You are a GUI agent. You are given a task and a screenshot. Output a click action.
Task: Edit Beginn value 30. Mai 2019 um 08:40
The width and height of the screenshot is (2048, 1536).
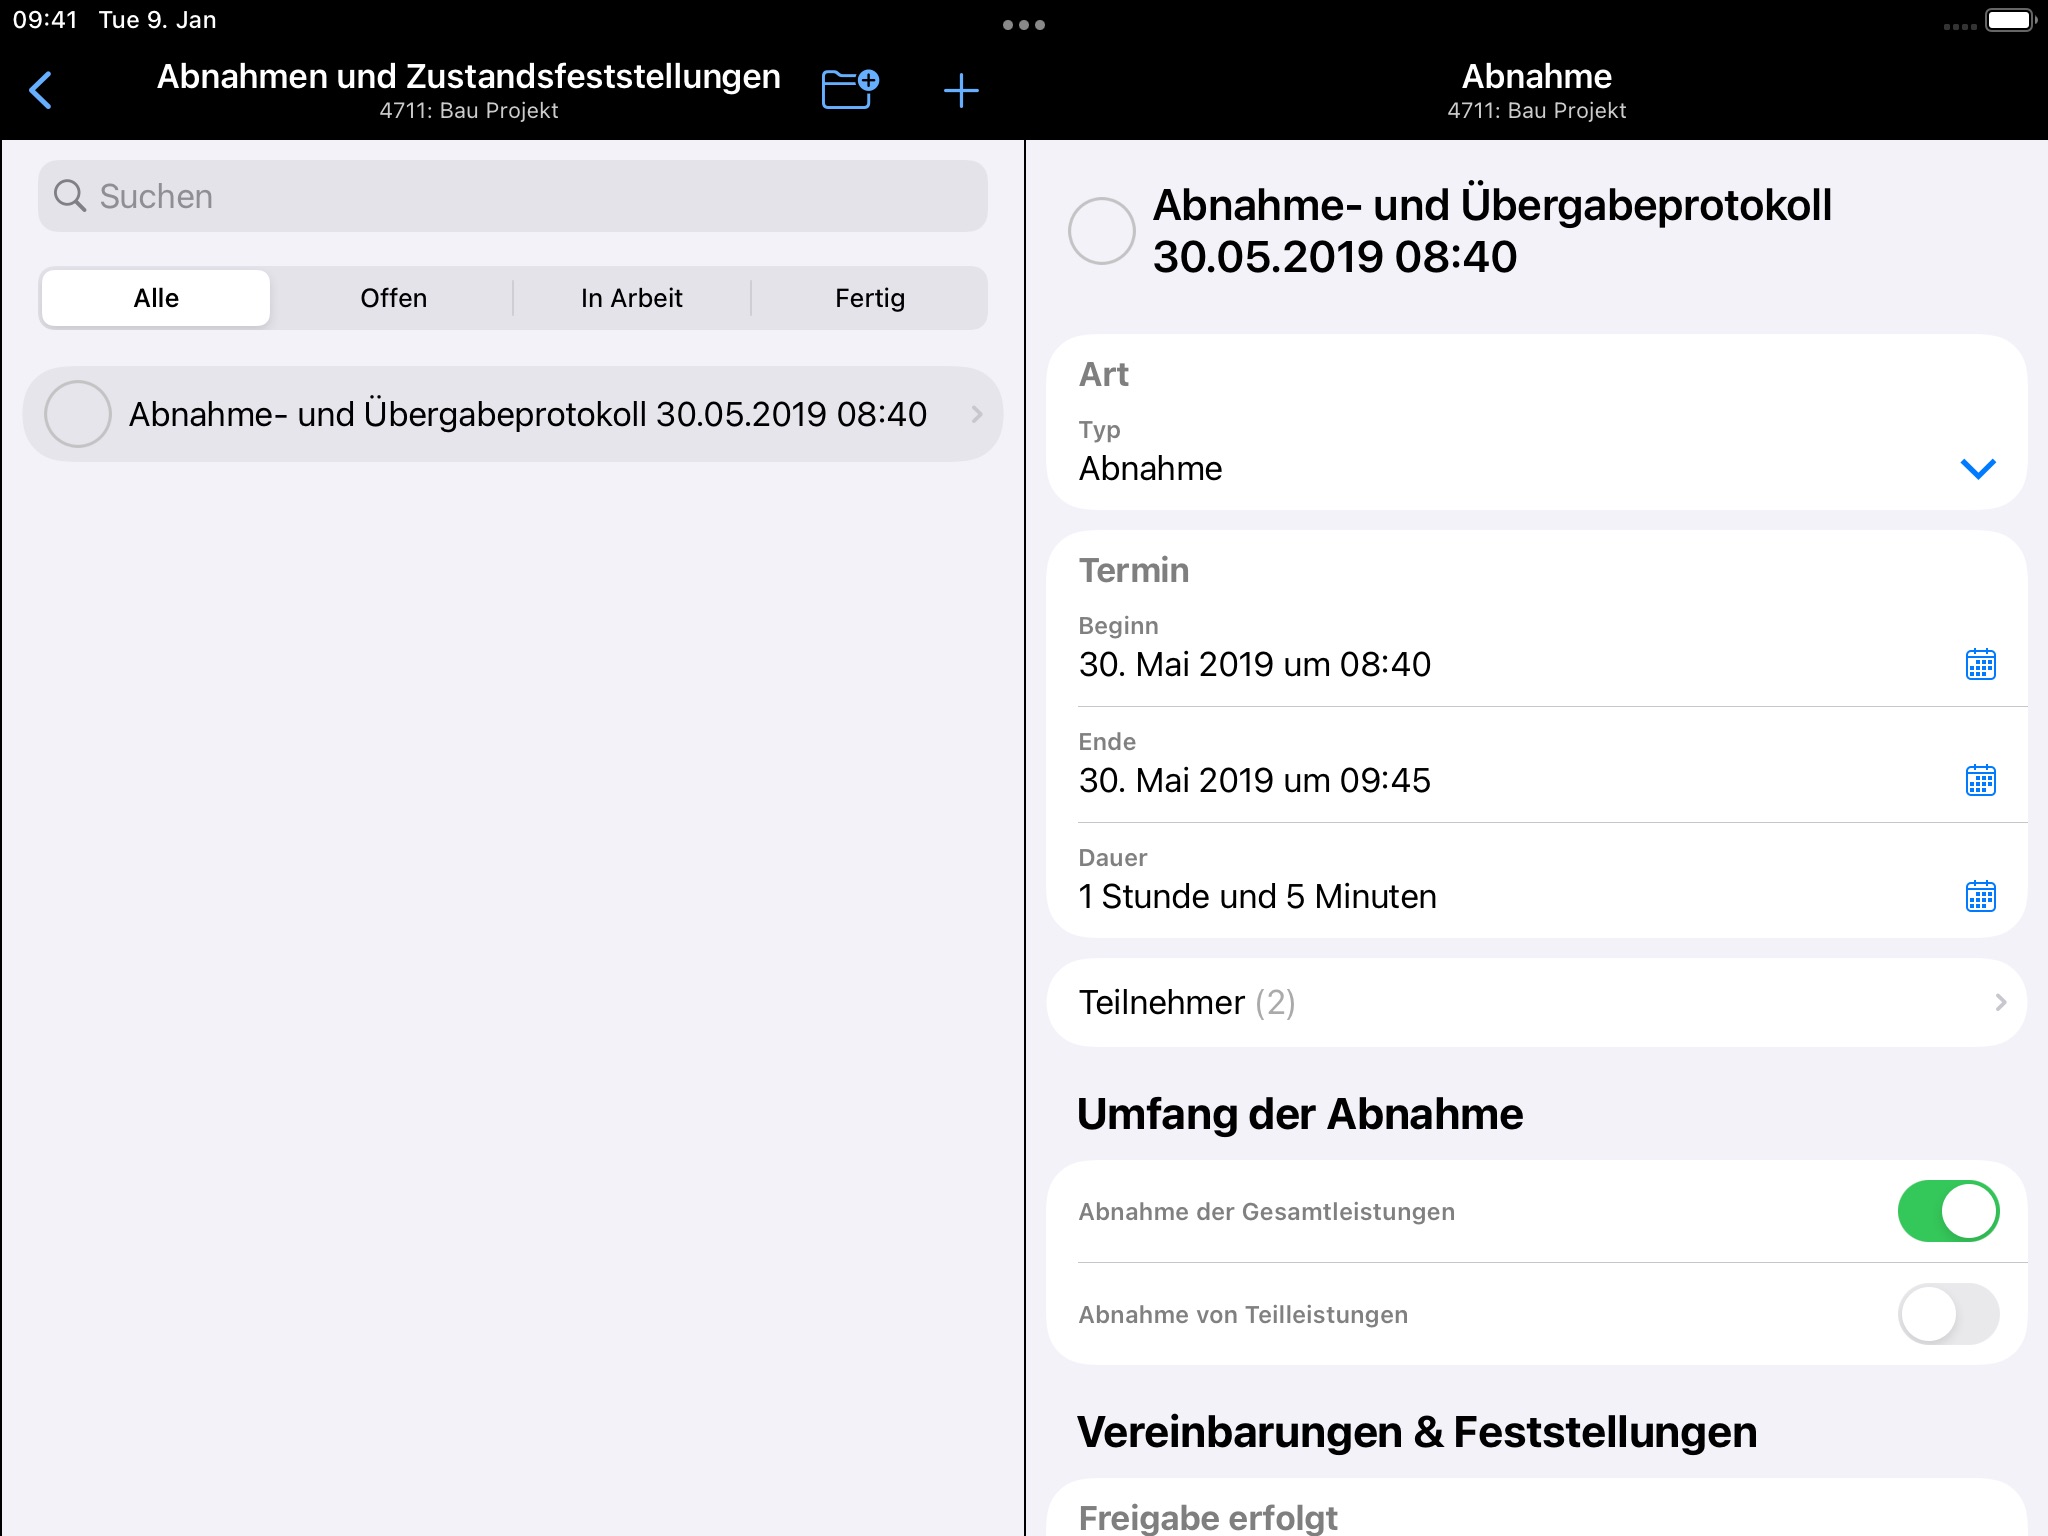[x=1254, y=664]
